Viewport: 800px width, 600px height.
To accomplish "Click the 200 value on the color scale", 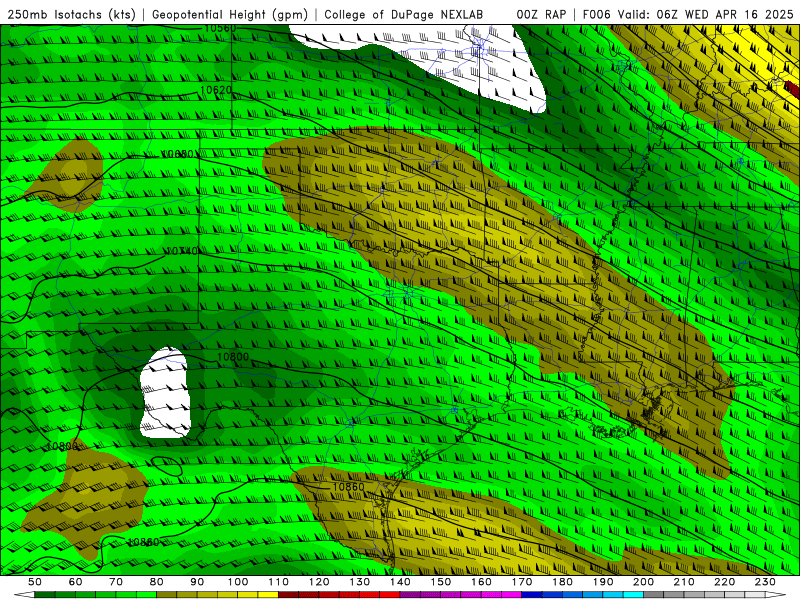I will click(643, 582).
